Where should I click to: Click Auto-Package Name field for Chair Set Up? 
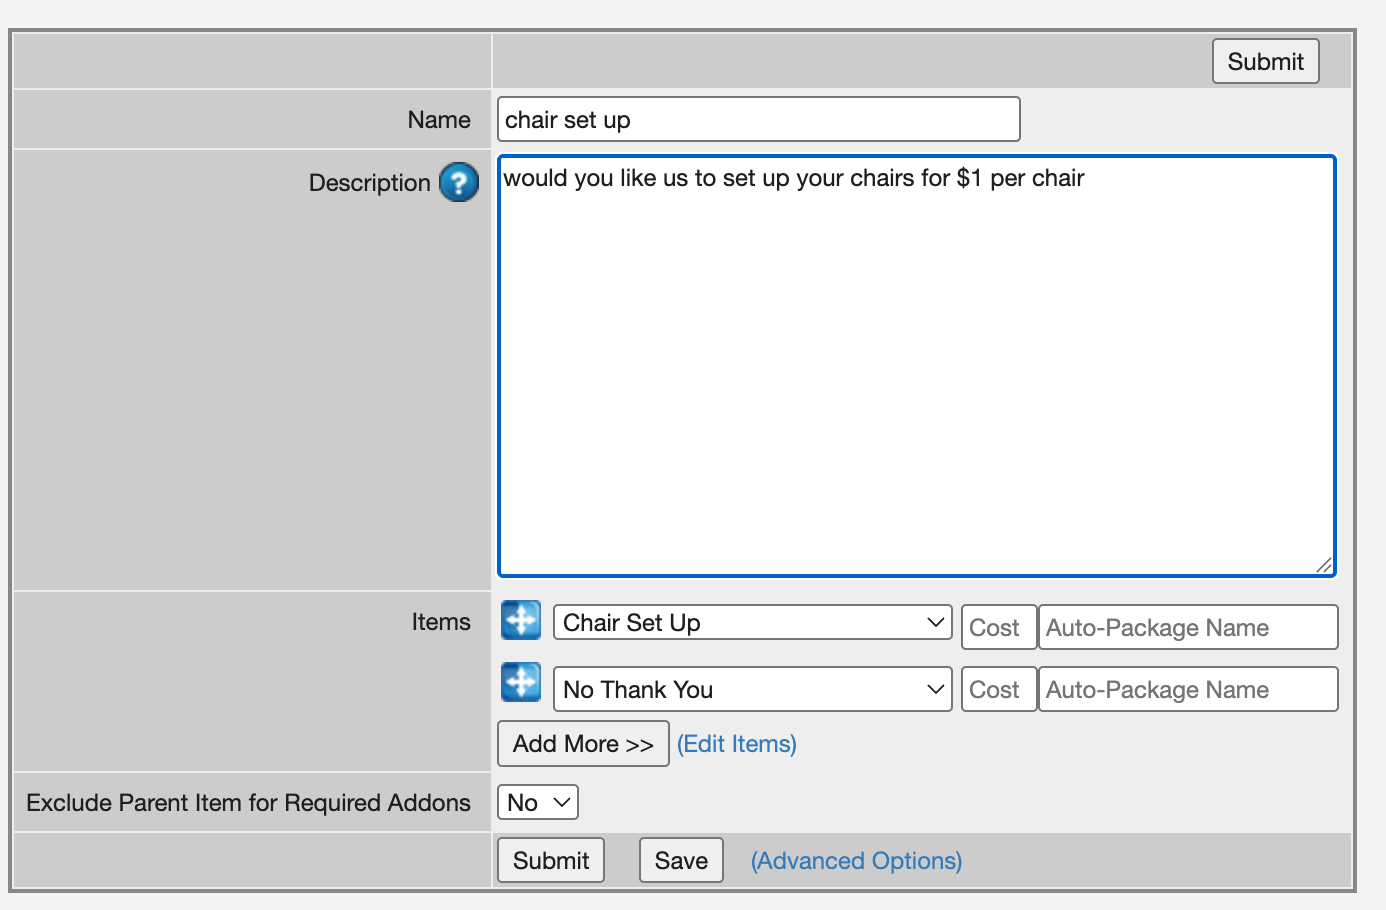(1188, 627)
